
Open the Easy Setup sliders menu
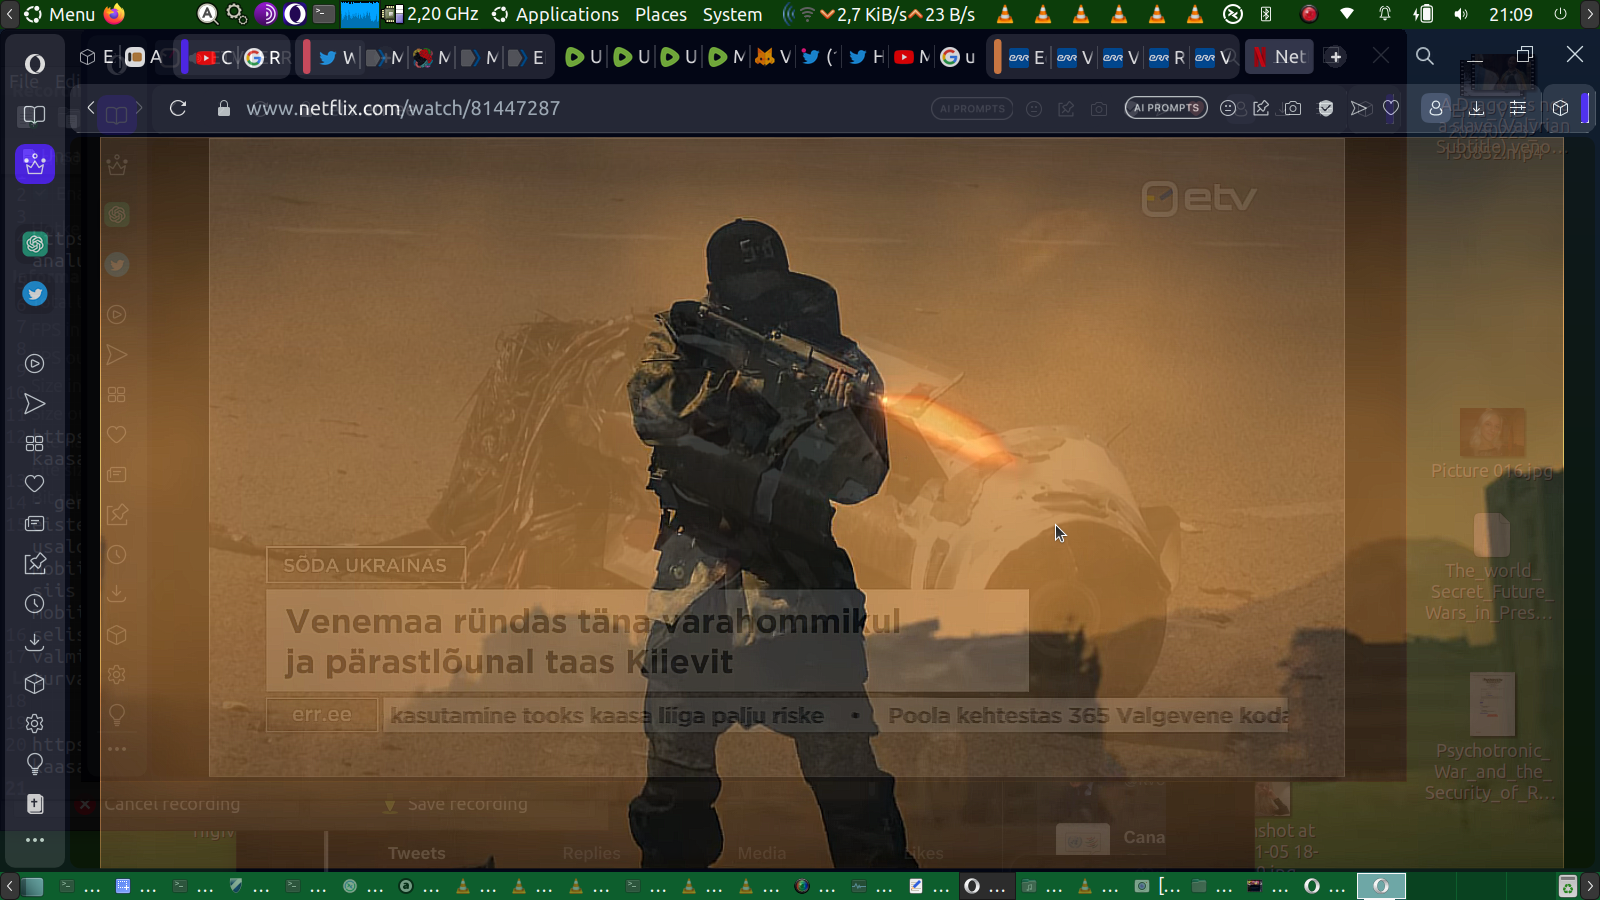[1518, 108]
